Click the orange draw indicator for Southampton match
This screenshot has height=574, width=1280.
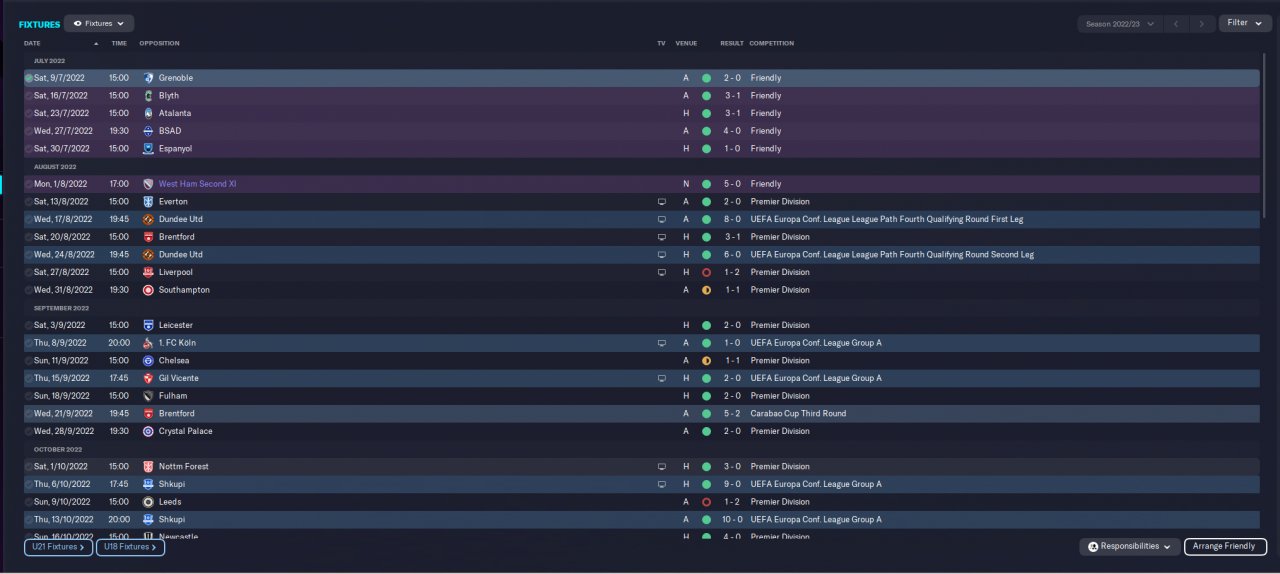(706, 290)
